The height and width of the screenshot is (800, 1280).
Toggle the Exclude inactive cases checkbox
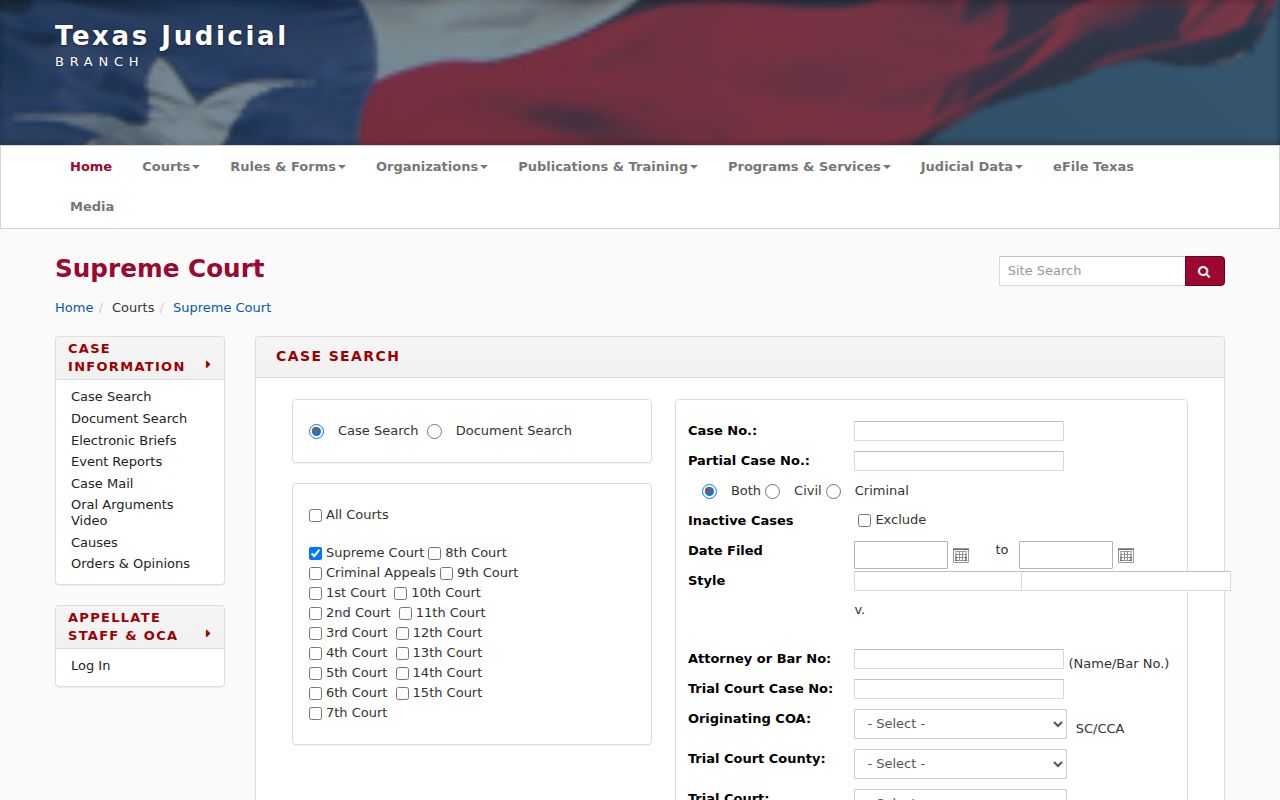point(864,520)
